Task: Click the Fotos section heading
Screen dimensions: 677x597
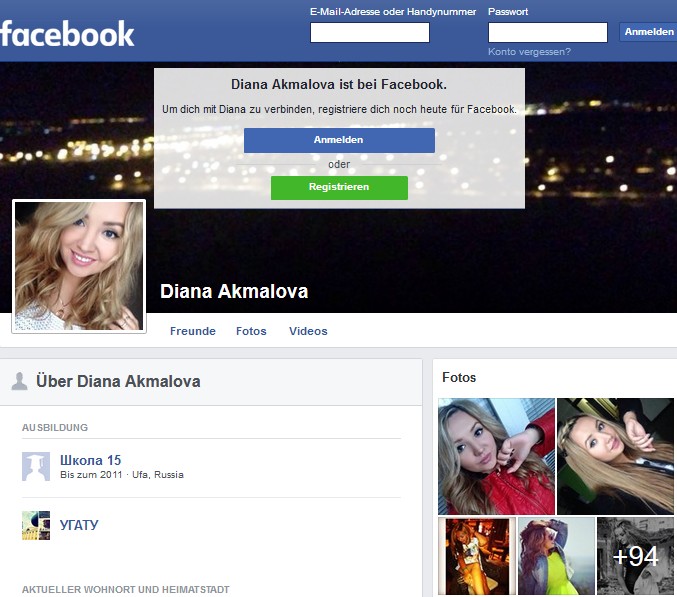Action: pos(459,378)
